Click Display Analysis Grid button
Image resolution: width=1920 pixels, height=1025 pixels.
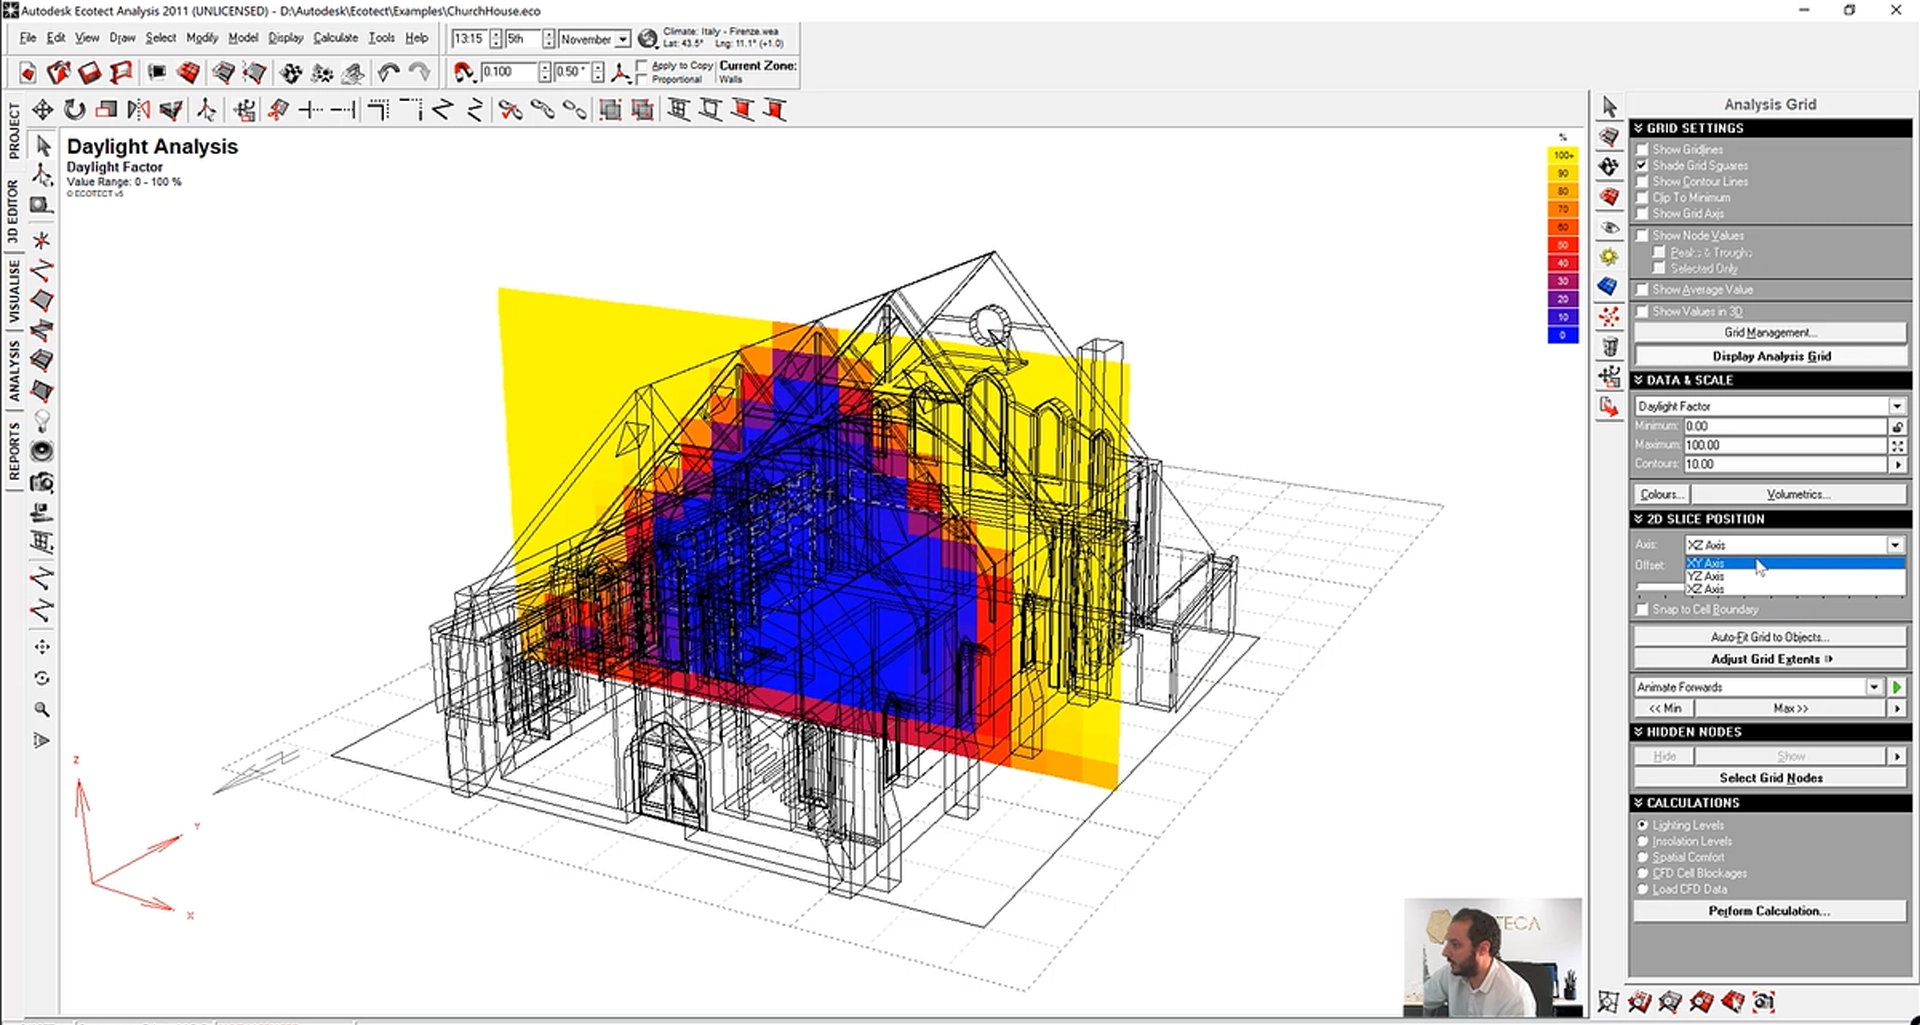[x=1770, y=356]
